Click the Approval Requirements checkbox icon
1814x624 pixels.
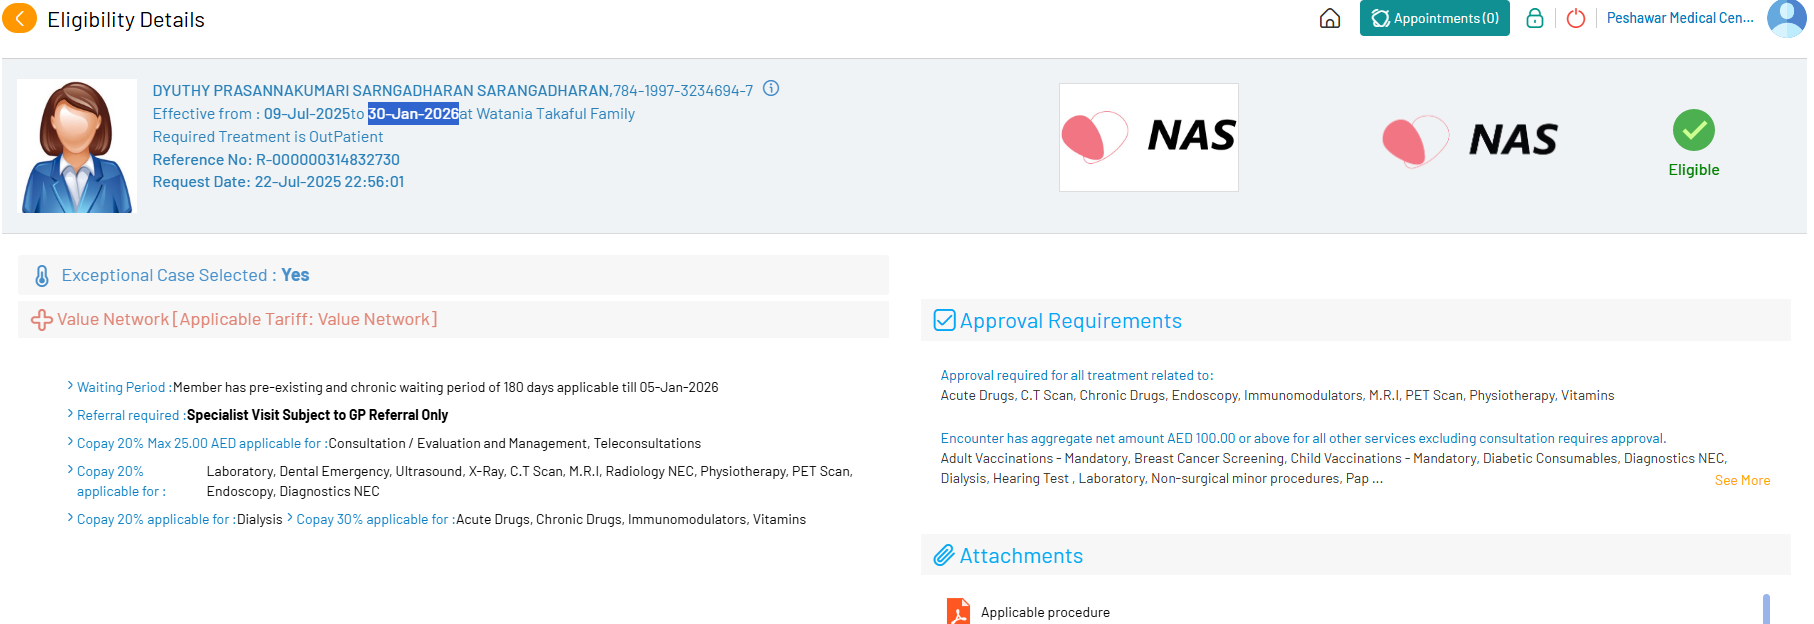point(944,320)
